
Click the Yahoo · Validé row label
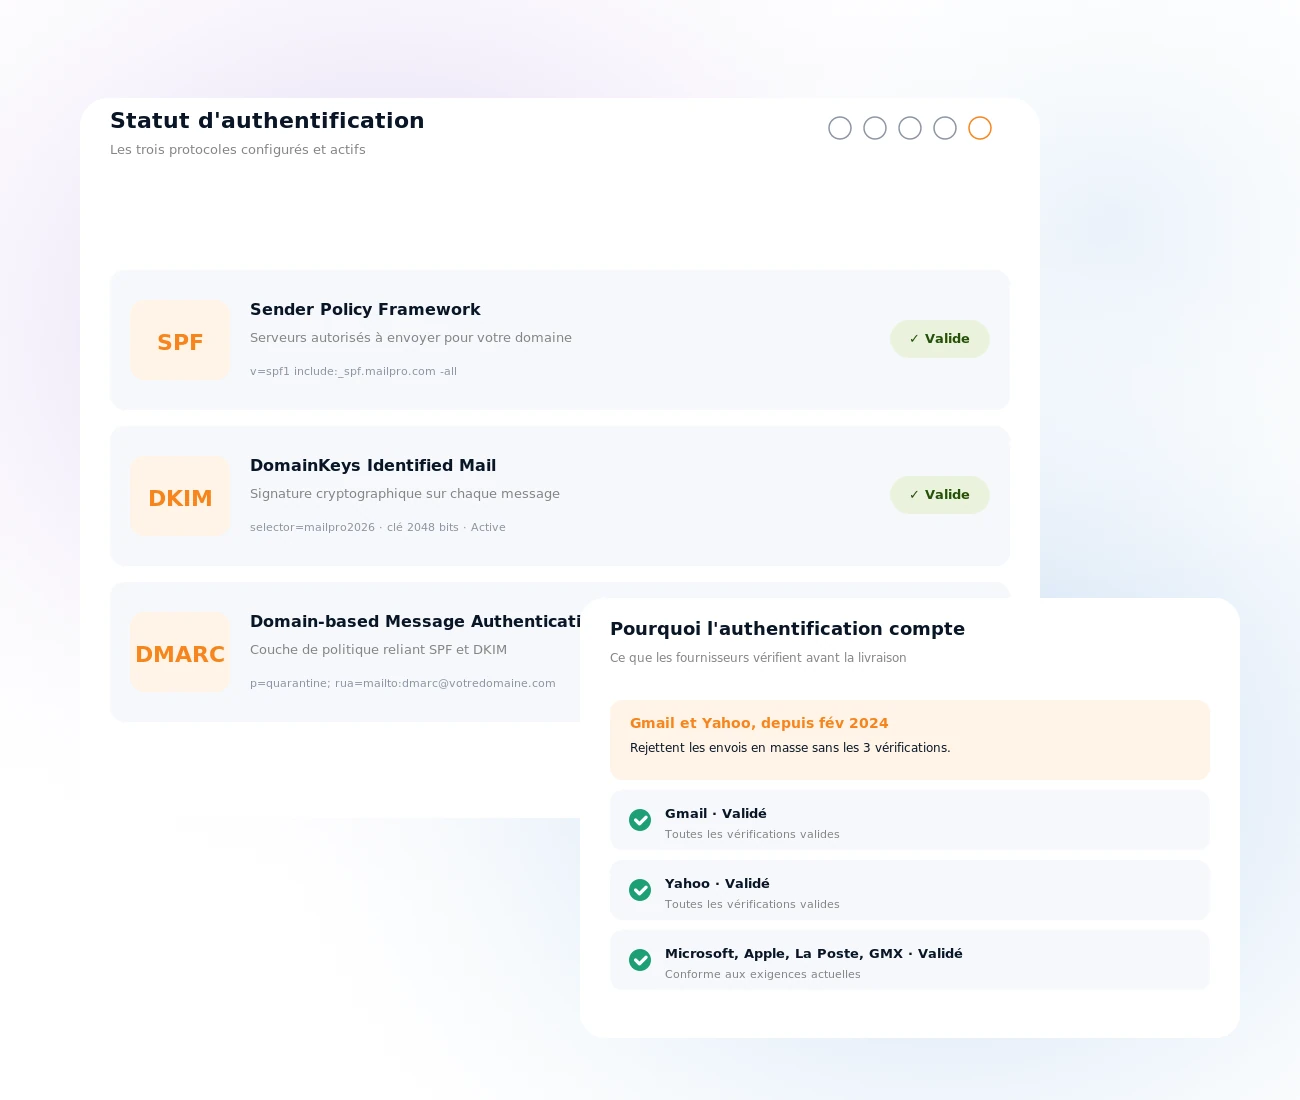(x=717, y=884)
